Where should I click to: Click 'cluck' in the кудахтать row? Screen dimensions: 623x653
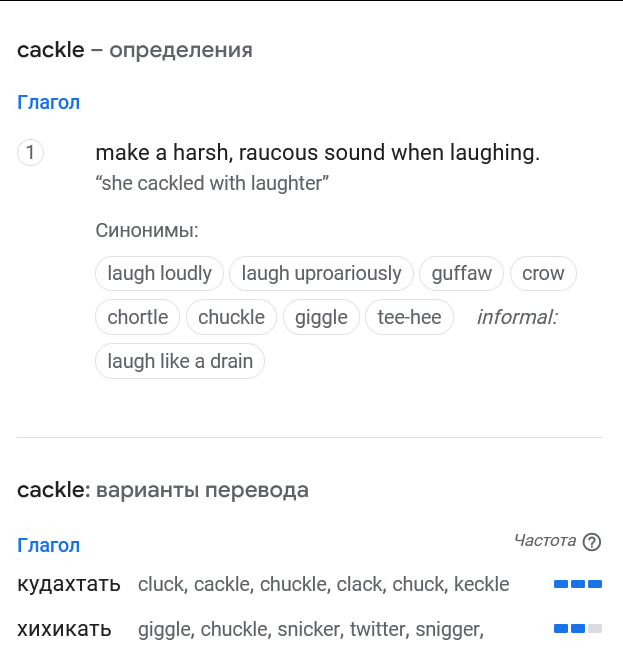pyautogui.click(x=160, y=584)
